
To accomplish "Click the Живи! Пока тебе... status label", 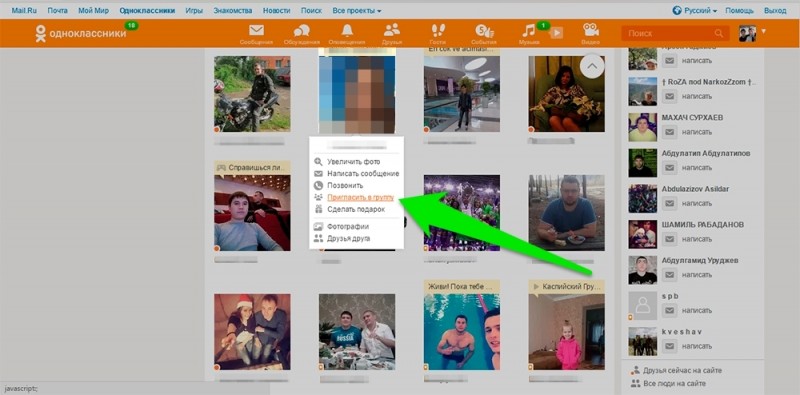I will click(x=462, y=286).
